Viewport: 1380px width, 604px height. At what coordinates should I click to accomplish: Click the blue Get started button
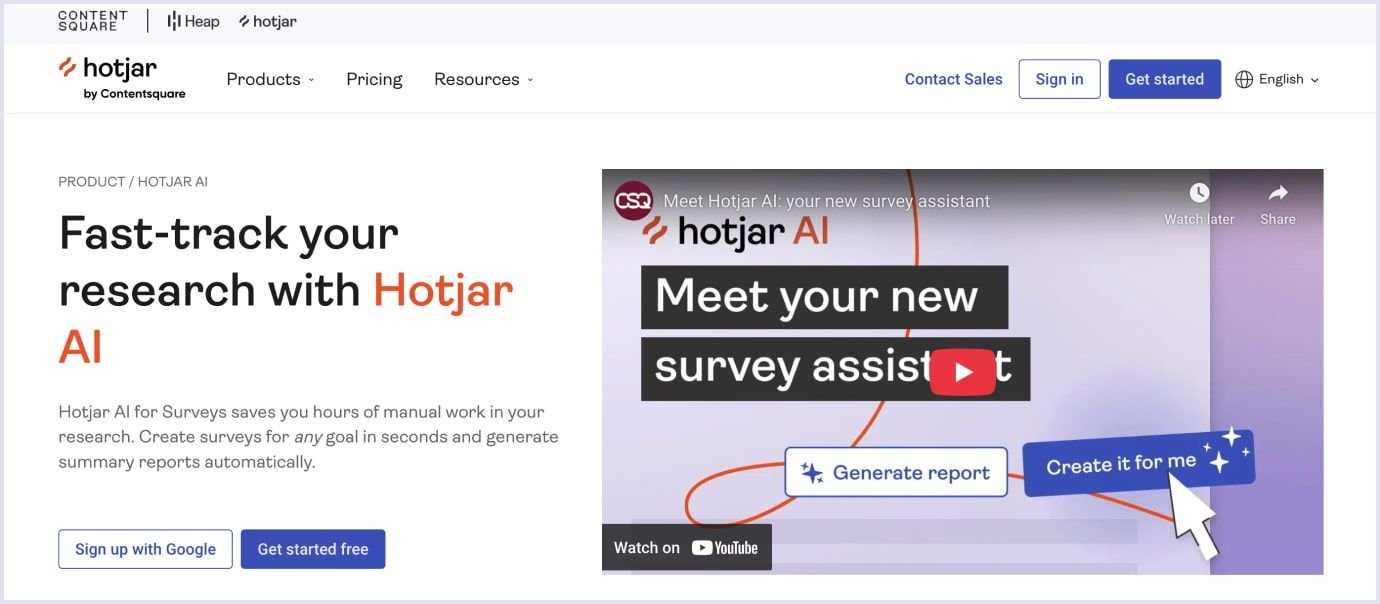point(1164,78)
